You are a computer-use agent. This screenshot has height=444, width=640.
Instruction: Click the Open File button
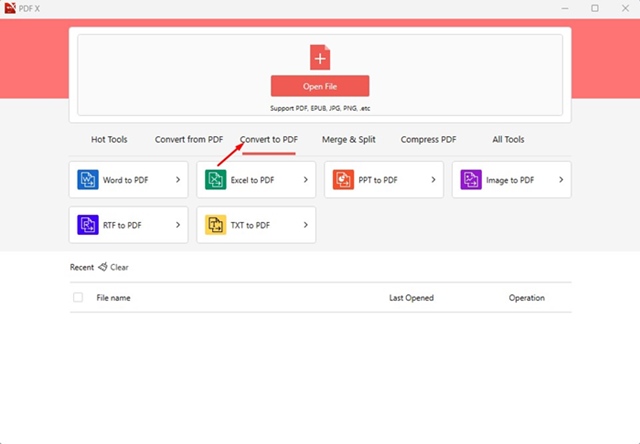click(320, 86)
